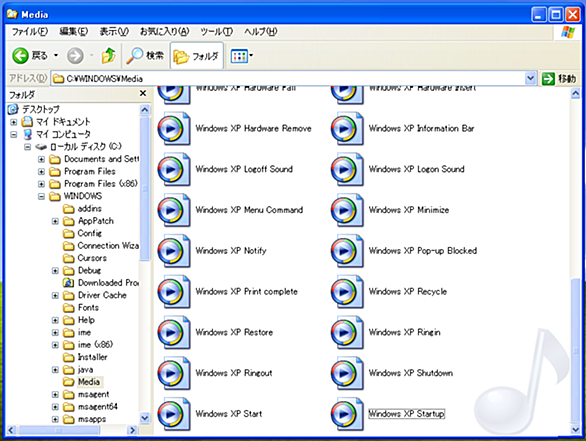Select Windows XP Logon Sound file icon
586x441 pixels.
point(347,169)
